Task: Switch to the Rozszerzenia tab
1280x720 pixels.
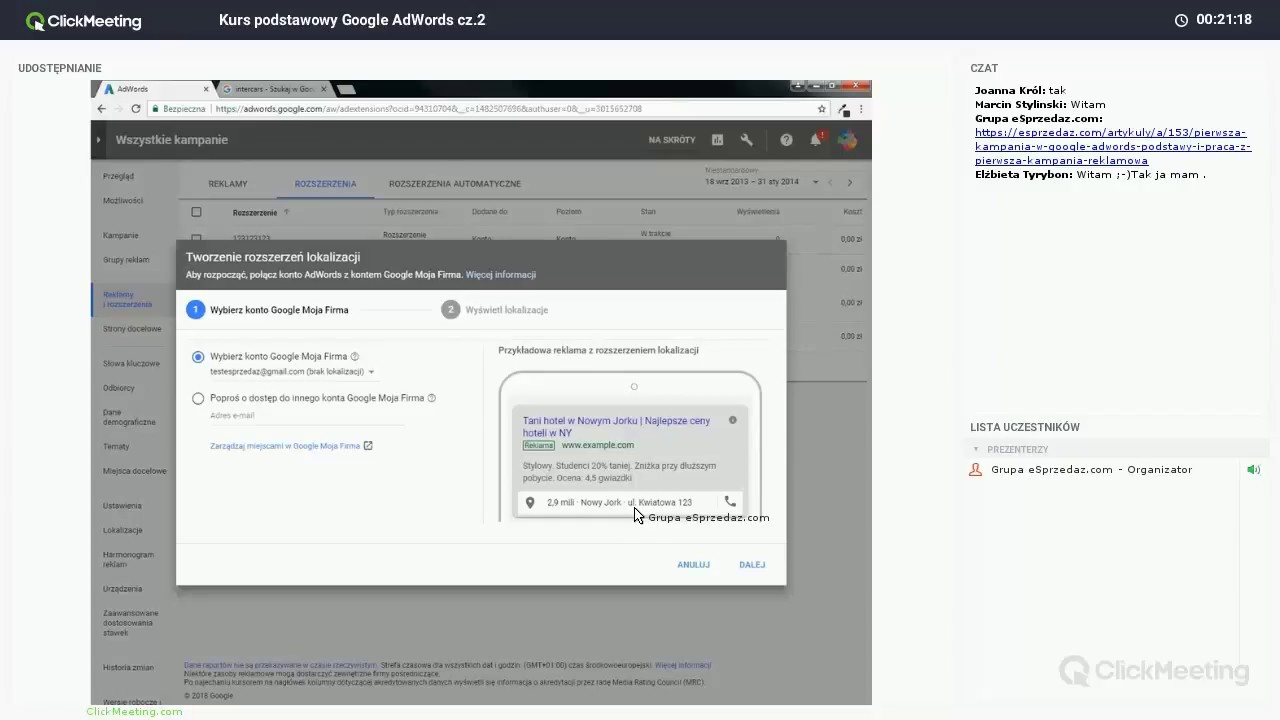Action: pyautogui.click(x=325, y=184)
